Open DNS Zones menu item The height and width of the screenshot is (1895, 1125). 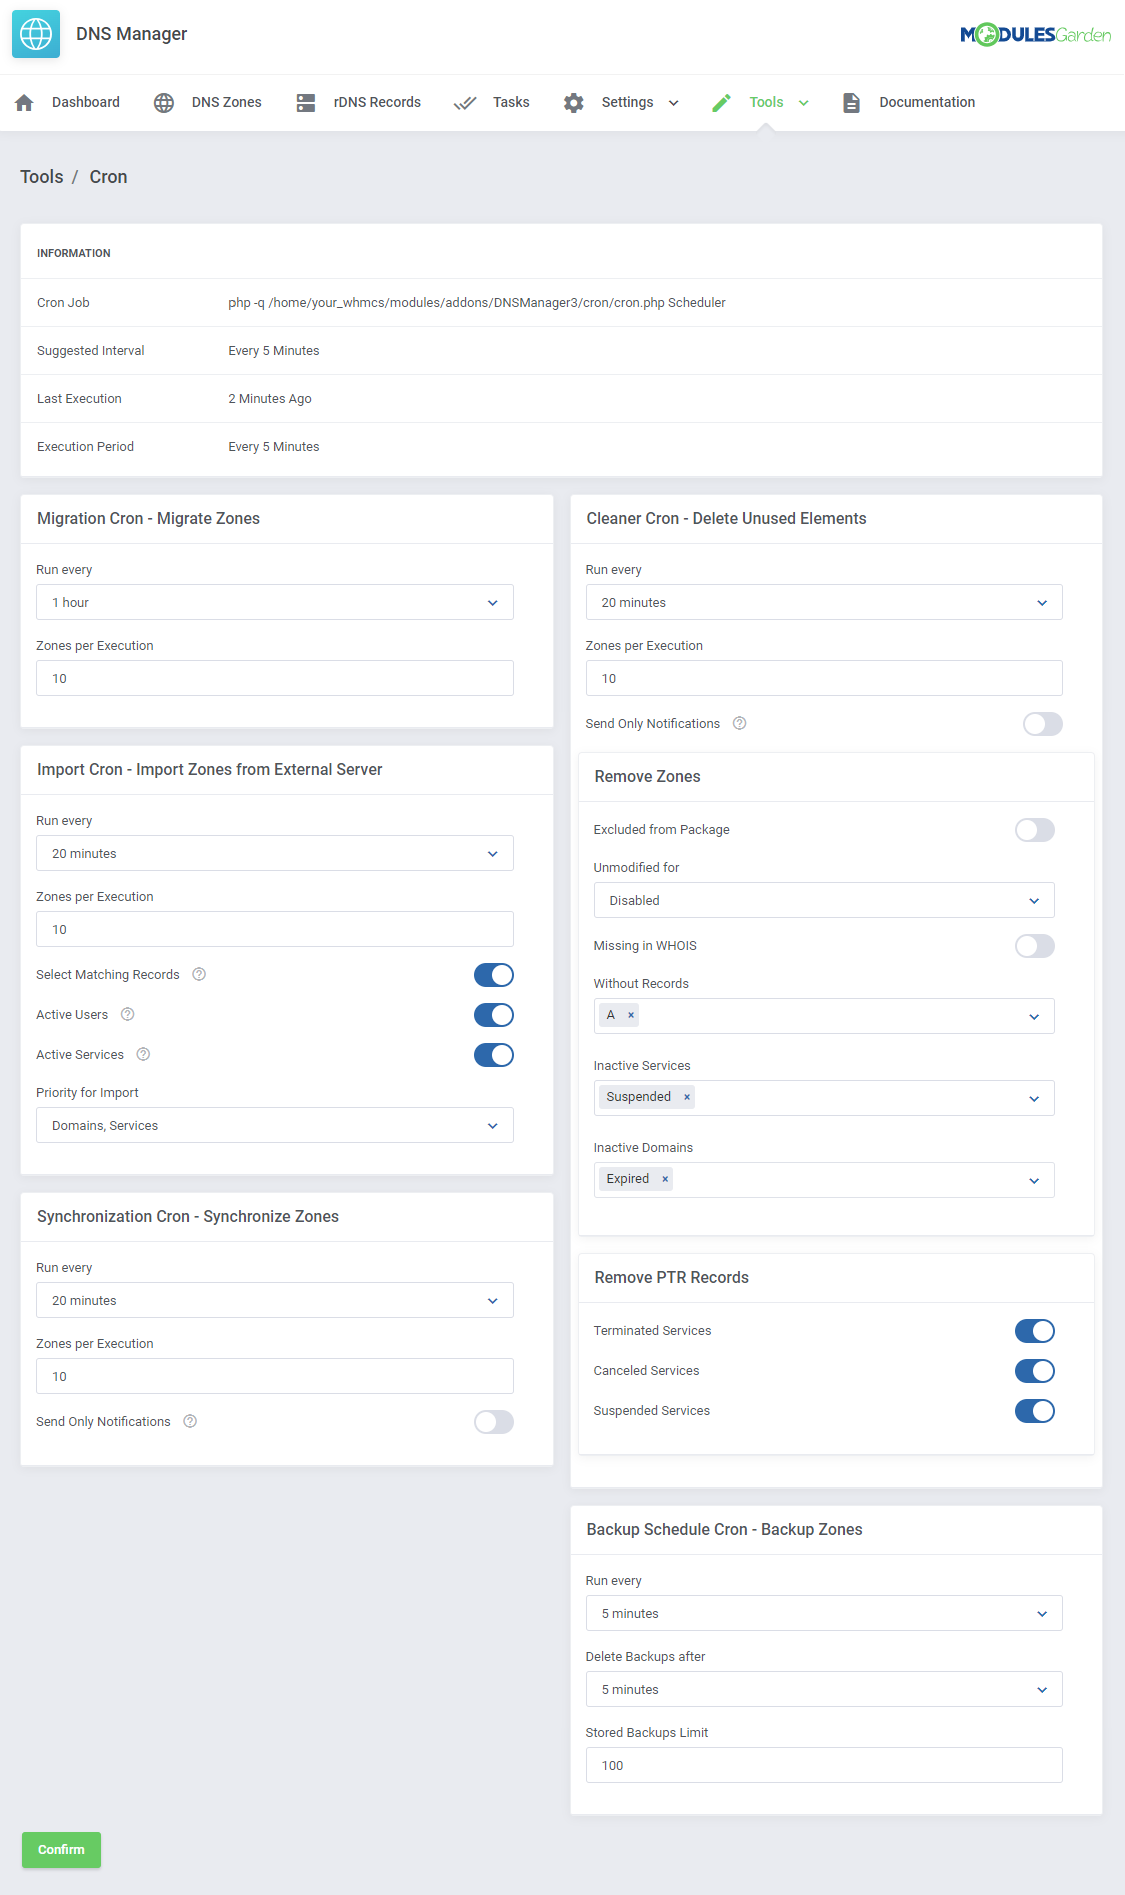227,102
